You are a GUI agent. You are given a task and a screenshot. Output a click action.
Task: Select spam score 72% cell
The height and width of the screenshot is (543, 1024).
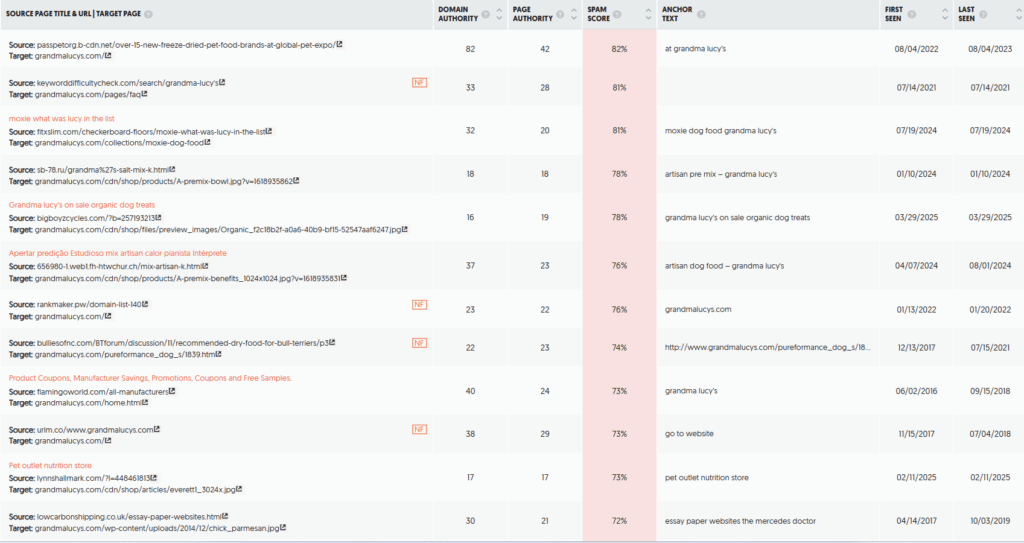coord(619,521)
